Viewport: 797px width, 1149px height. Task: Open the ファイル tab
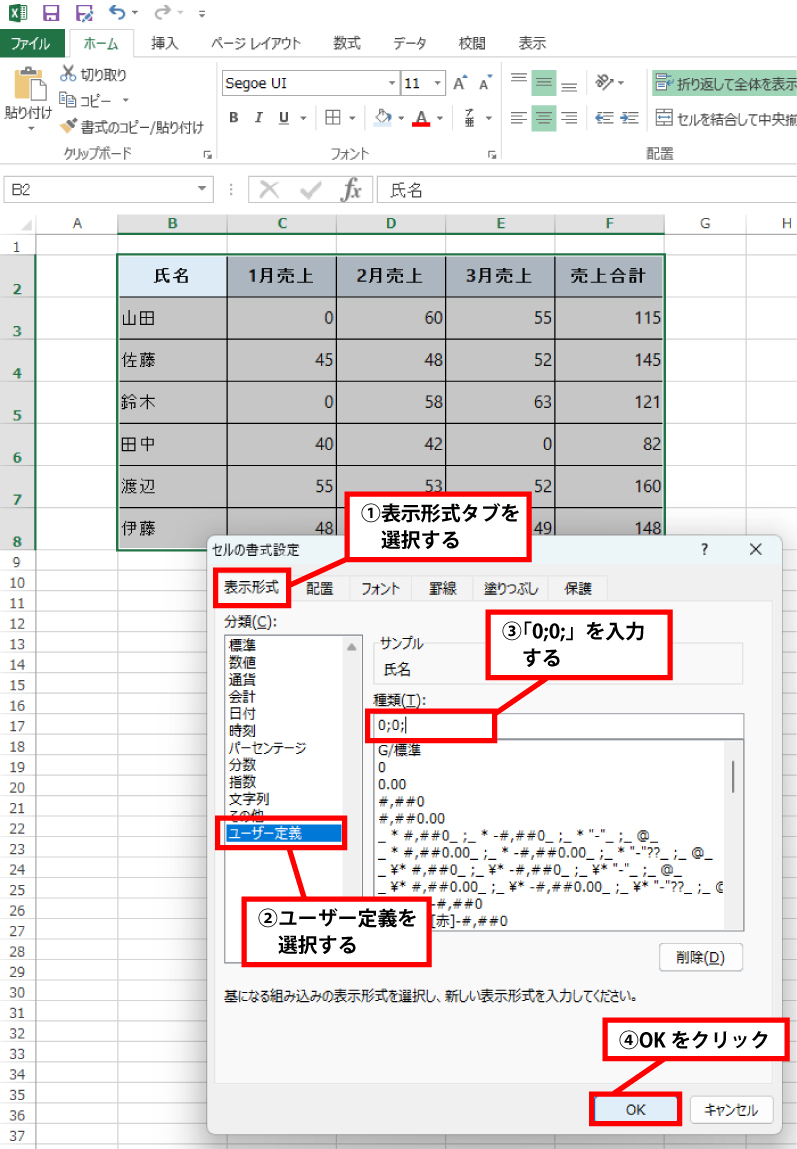pyautogui.click(x=31, y=43)
